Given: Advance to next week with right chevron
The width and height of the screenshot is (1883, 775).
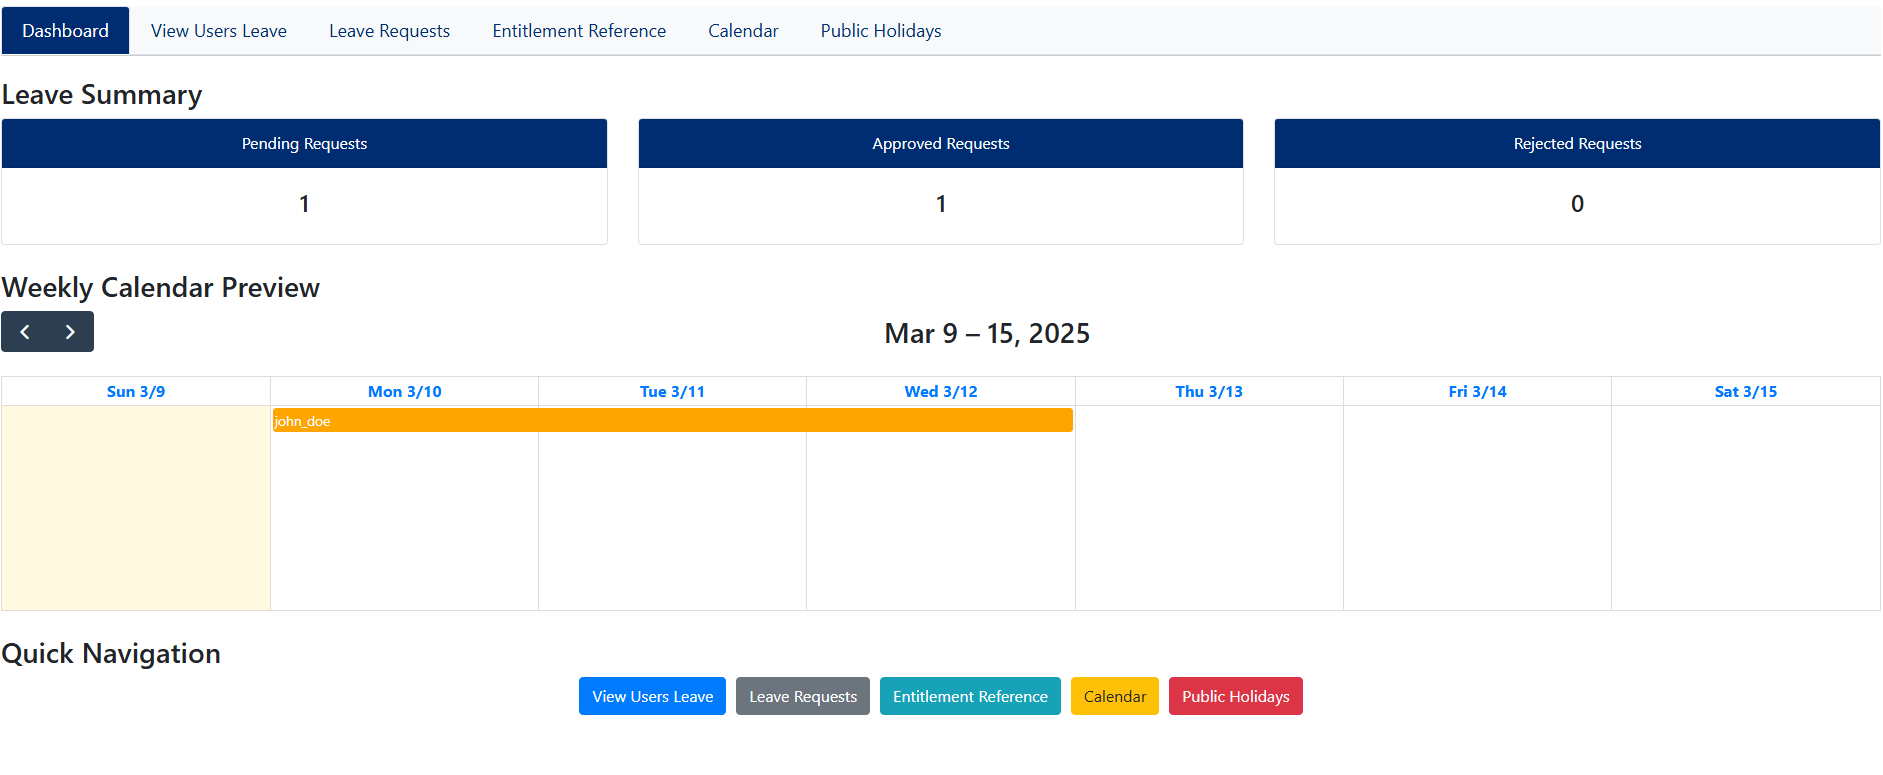Looking at the screenshot, I should click(70, 332).
